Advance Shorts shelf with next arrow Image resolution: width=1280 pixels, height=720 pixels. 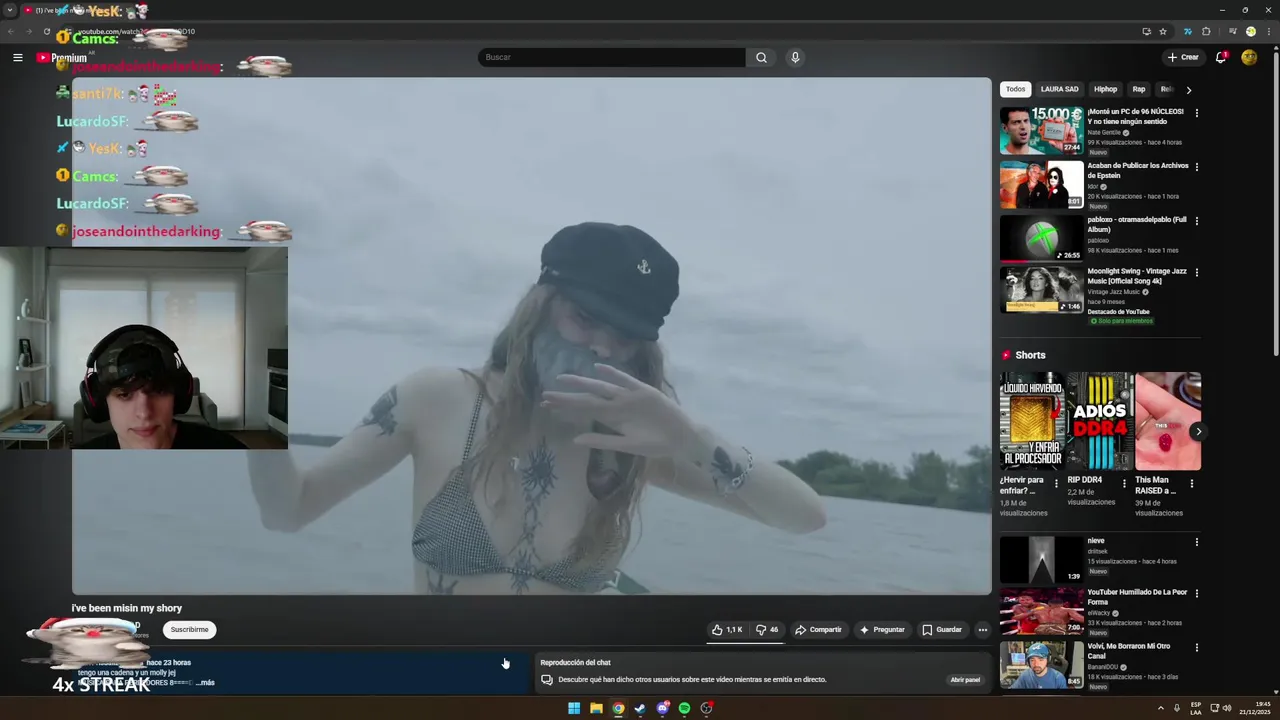click(1198, 432)
